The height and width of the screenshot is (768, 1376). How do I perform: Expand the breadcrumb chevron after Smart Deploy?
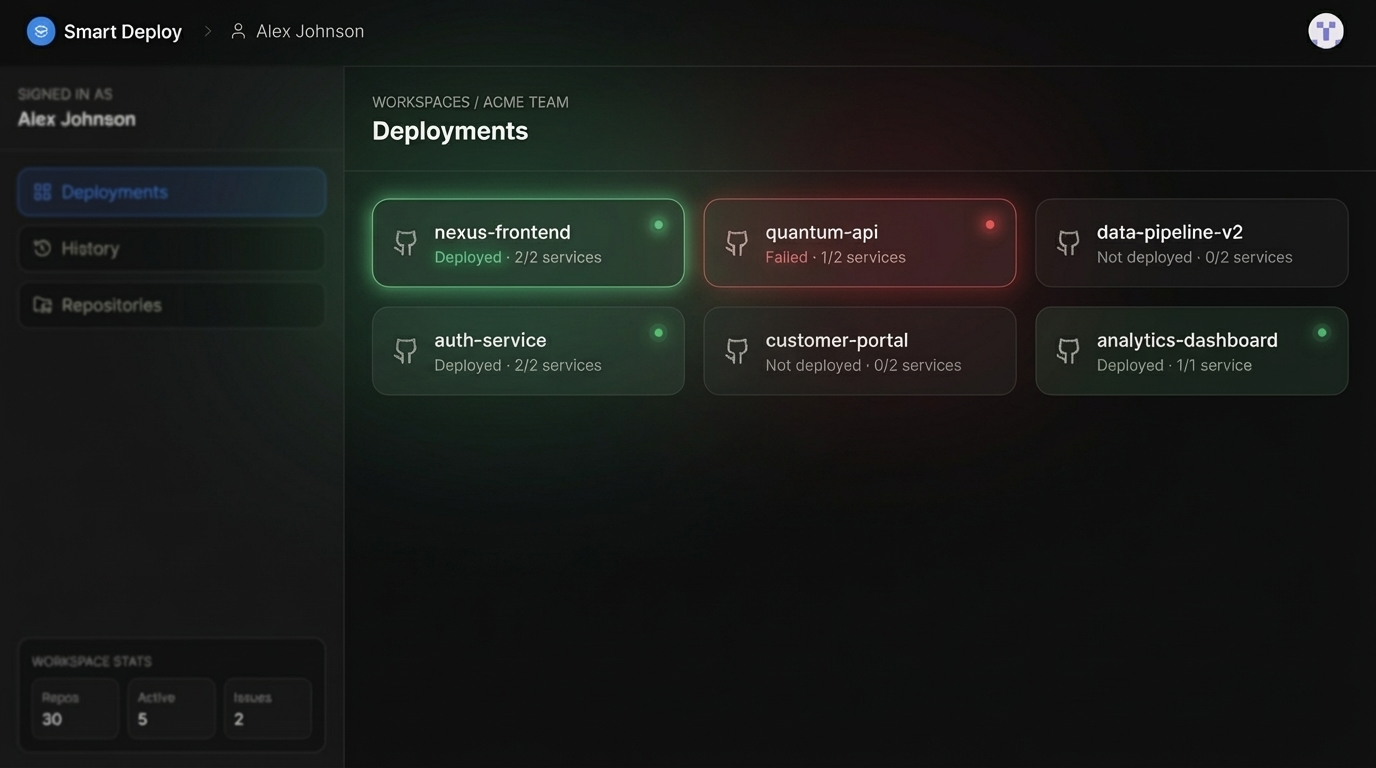coord(207,29)
